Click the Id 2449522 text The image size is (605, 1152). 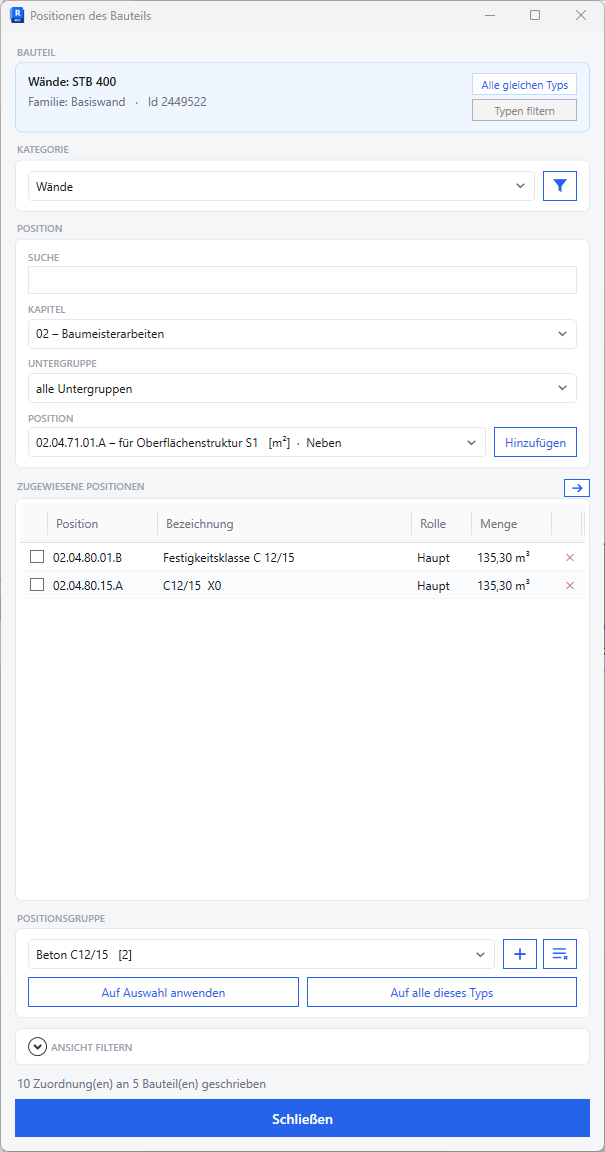(x=177, y=102)
